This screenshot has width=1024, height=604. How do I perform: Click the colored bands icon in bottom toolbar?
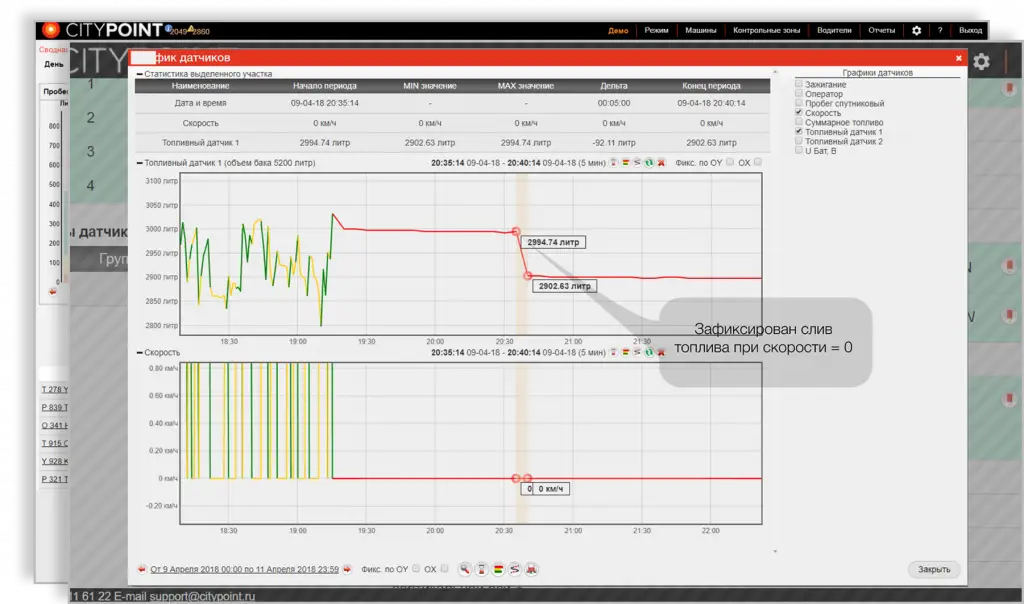tap(498, 569)
